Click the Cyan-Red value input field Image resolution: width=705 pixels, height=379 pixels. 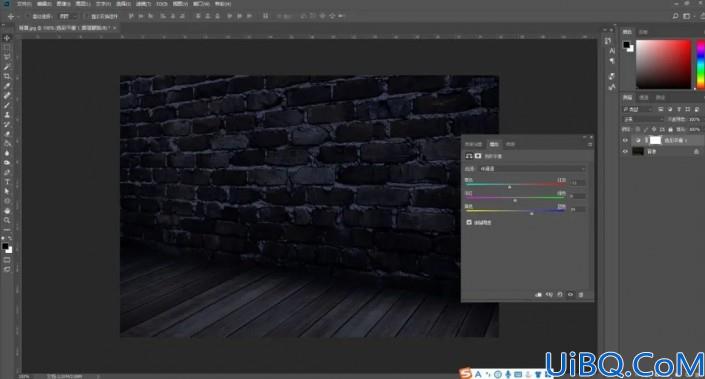[x=577, y=183]
